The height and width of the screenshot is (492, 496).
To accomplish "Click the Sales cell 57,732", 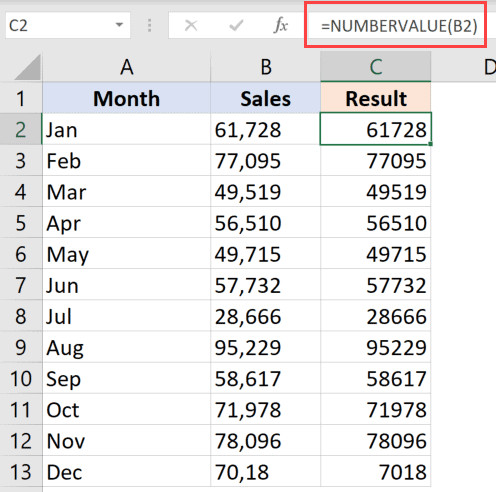I will click(266, 285).
